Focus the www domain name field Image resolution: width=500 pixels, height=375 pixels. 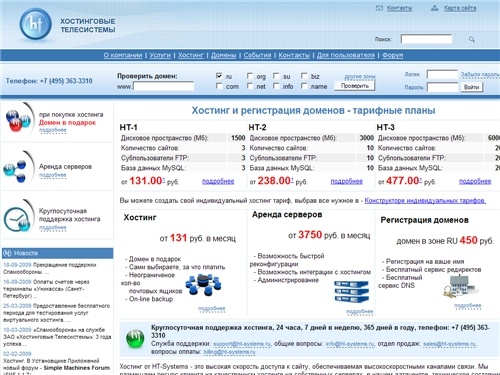point(163,86)
